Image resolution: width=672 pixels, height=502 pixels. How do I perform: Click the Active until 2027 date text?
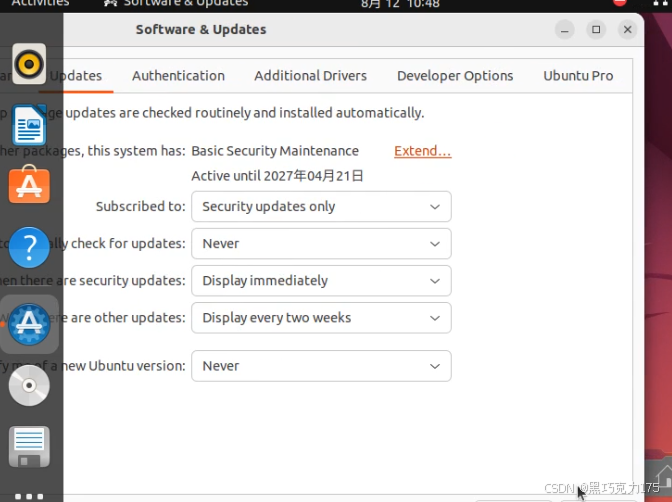tap(277, 176)
